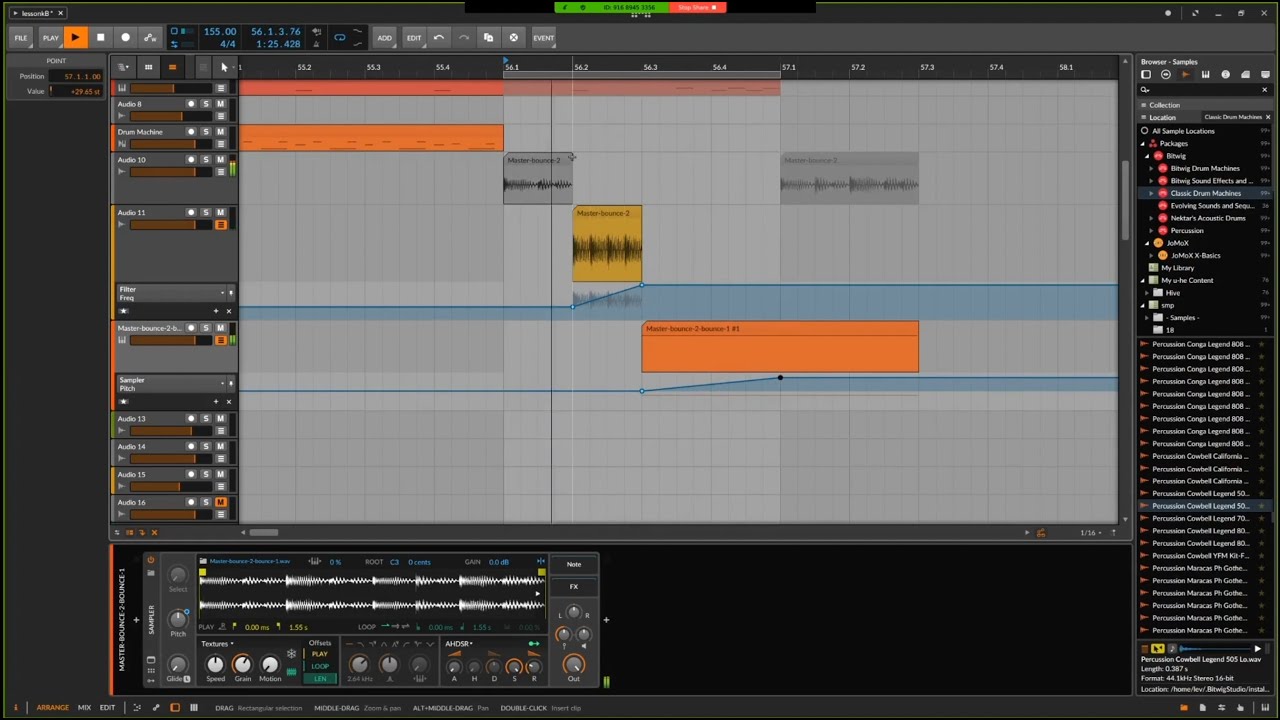
Task: Open the PLAY menu
Action: pos(50,38)
